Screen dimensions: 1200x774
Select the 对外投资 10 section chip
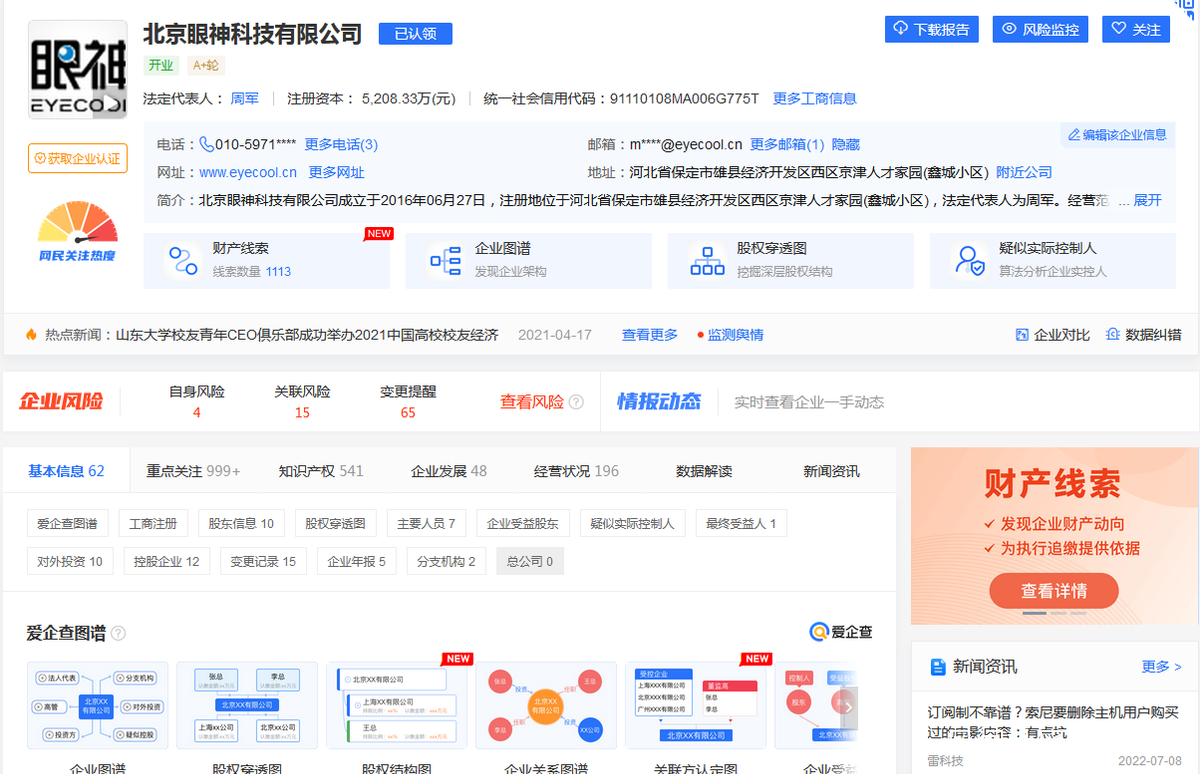click(x=70, y=561)
